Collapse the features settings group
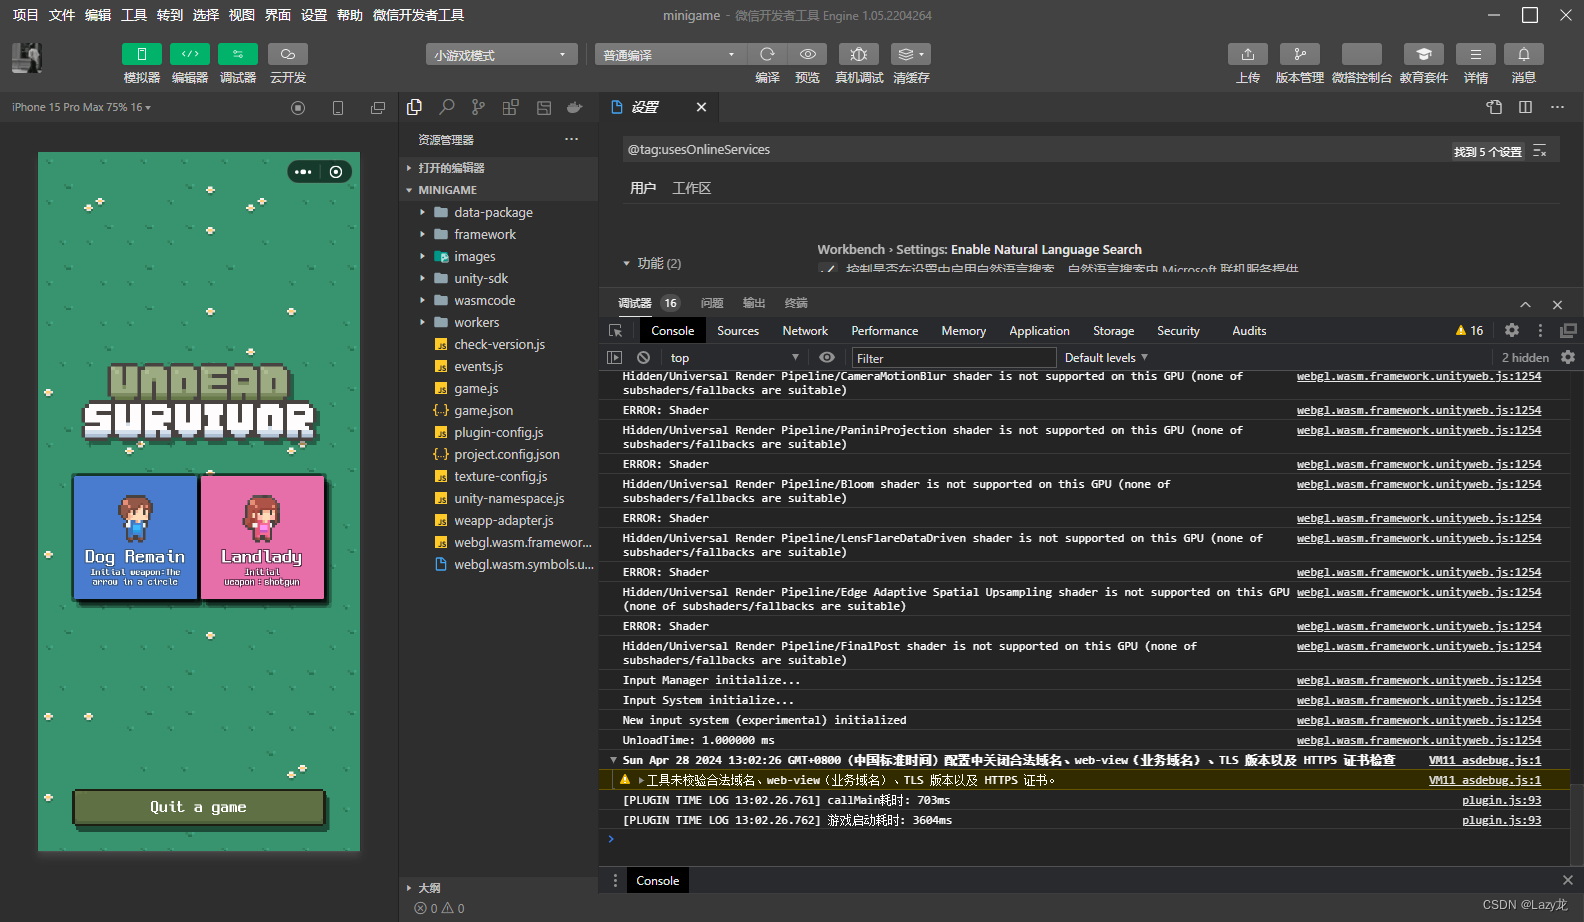The width and height of the screenshot is (1584, 922). (651, 263)
